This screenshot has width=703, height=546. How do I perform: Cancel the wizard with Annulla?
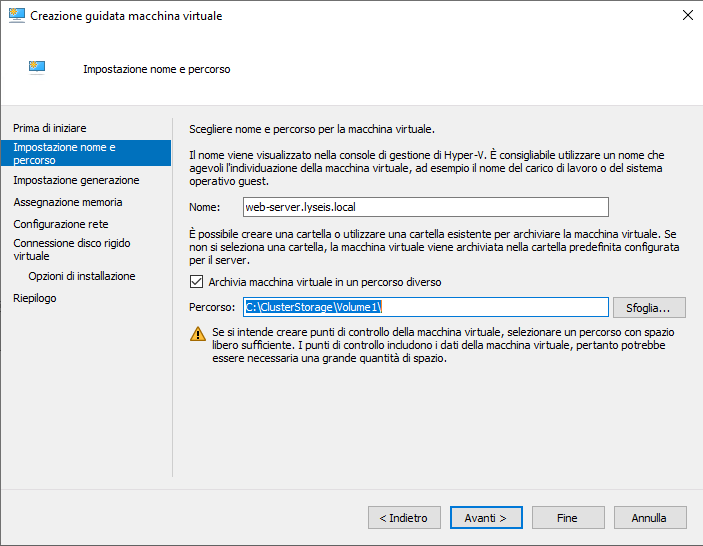(650, 518)
